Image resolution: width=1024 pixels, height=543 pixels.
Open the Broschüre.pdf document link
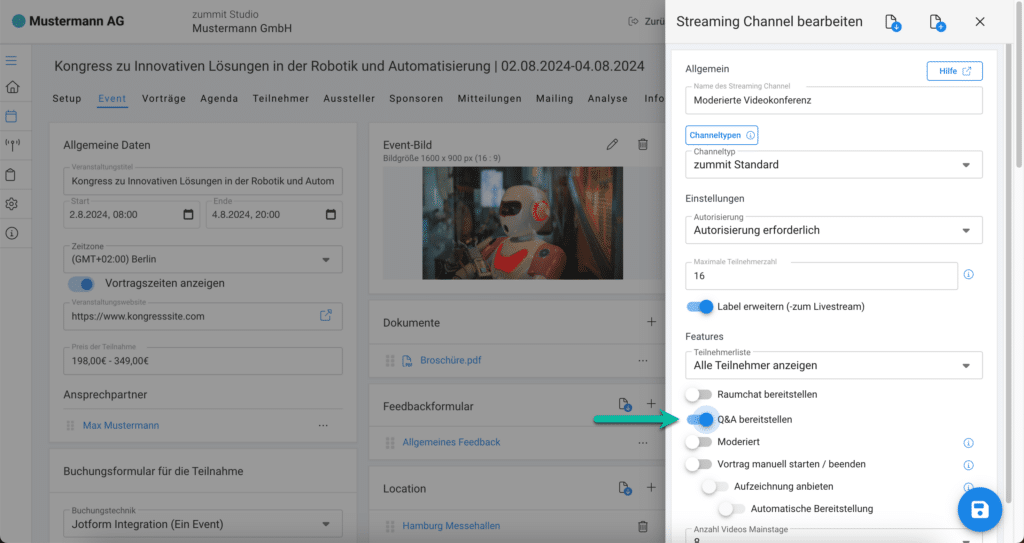450,360
